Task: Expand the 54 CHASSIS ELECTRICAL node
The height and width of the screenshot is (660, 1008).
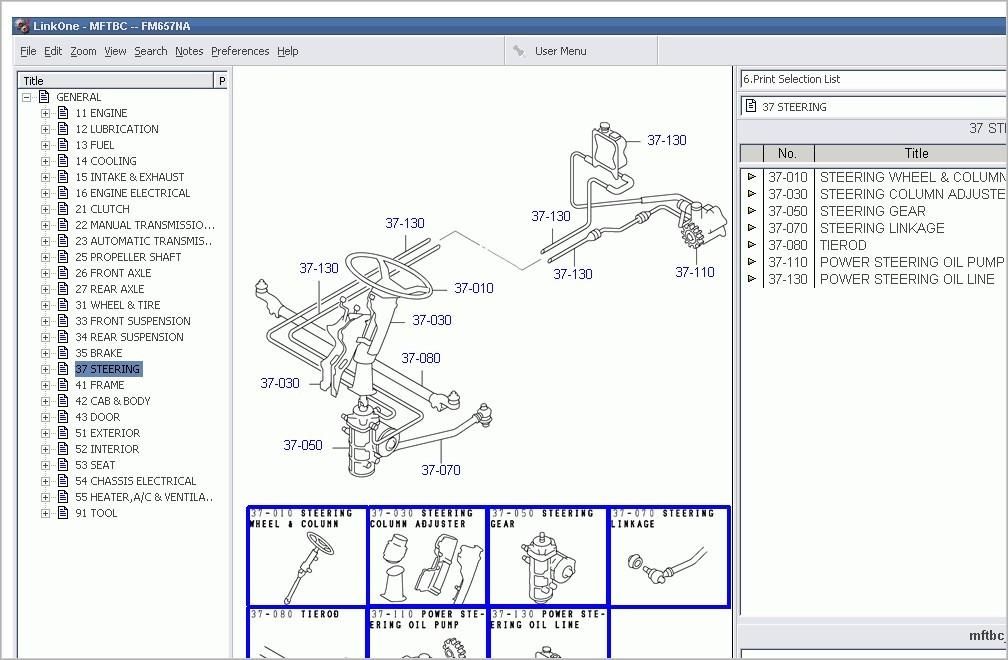Action: coord(45,481)
